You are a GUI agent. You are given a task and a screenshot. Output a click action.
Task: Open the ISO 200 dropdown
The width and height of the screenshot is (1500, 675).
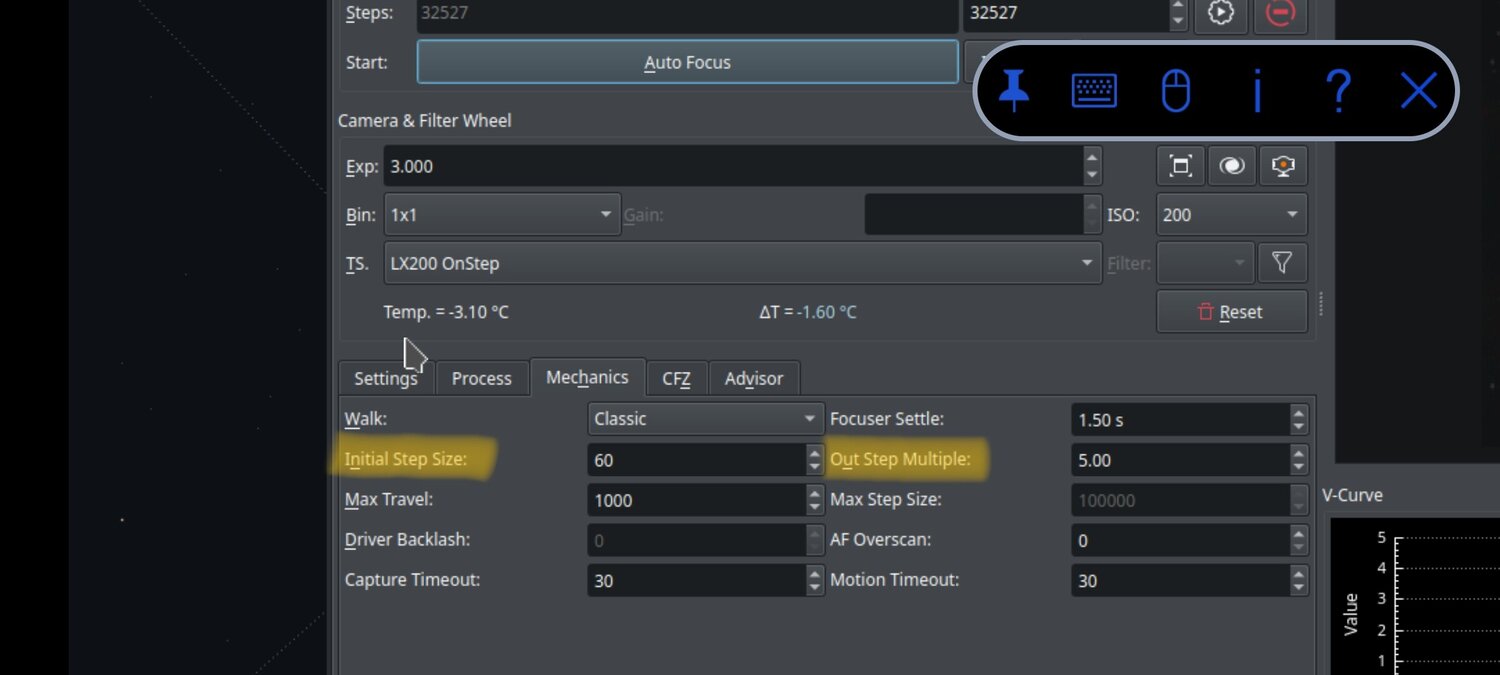pos(1232,215)
